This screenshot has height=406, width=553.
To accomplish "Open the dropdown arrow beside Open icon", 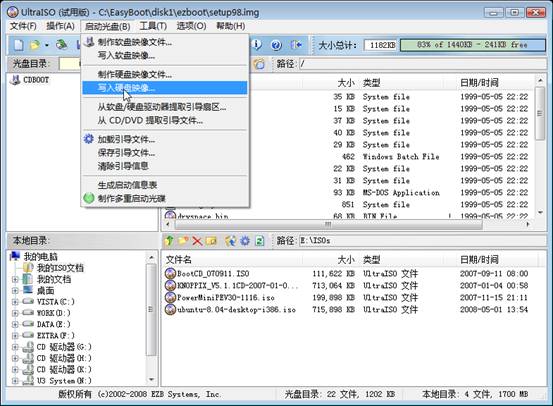I will point(46,45).
